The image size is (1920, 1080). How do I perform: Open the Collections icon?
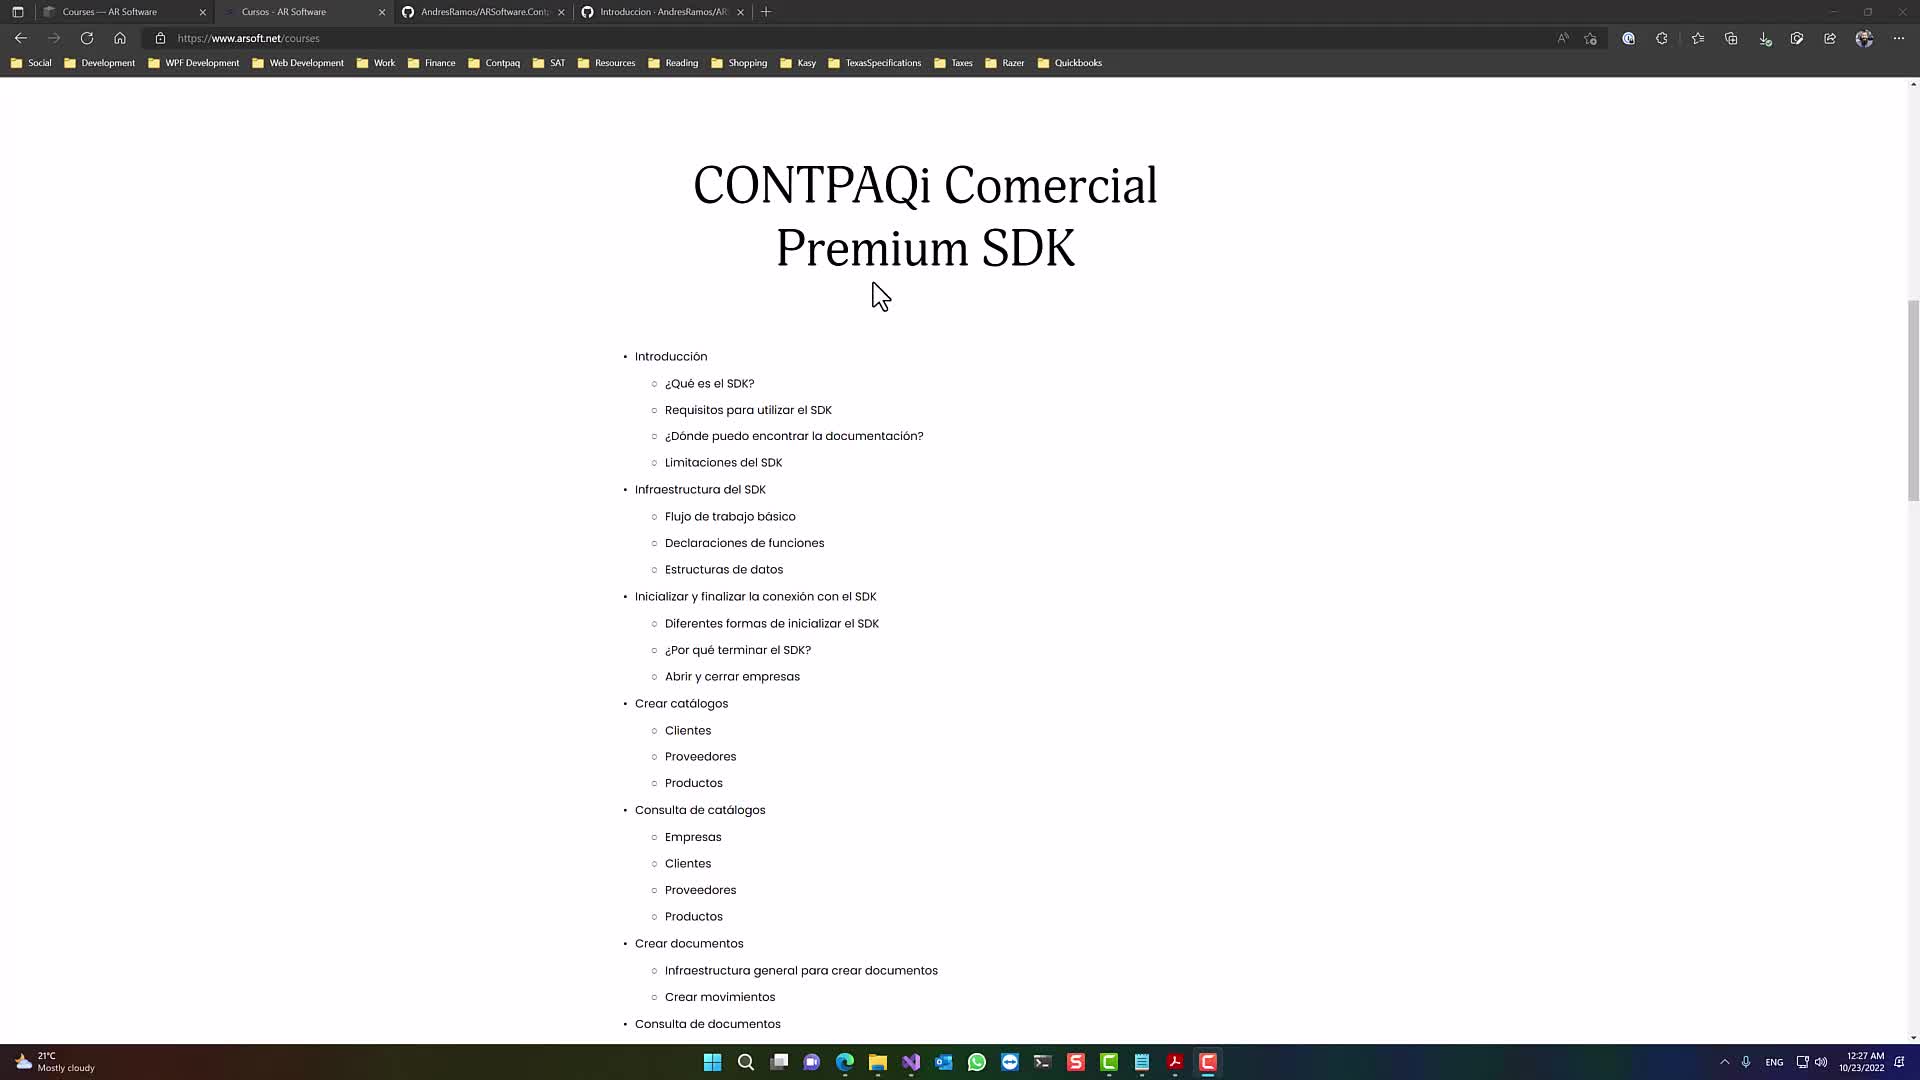click(x=1731, y=38)
